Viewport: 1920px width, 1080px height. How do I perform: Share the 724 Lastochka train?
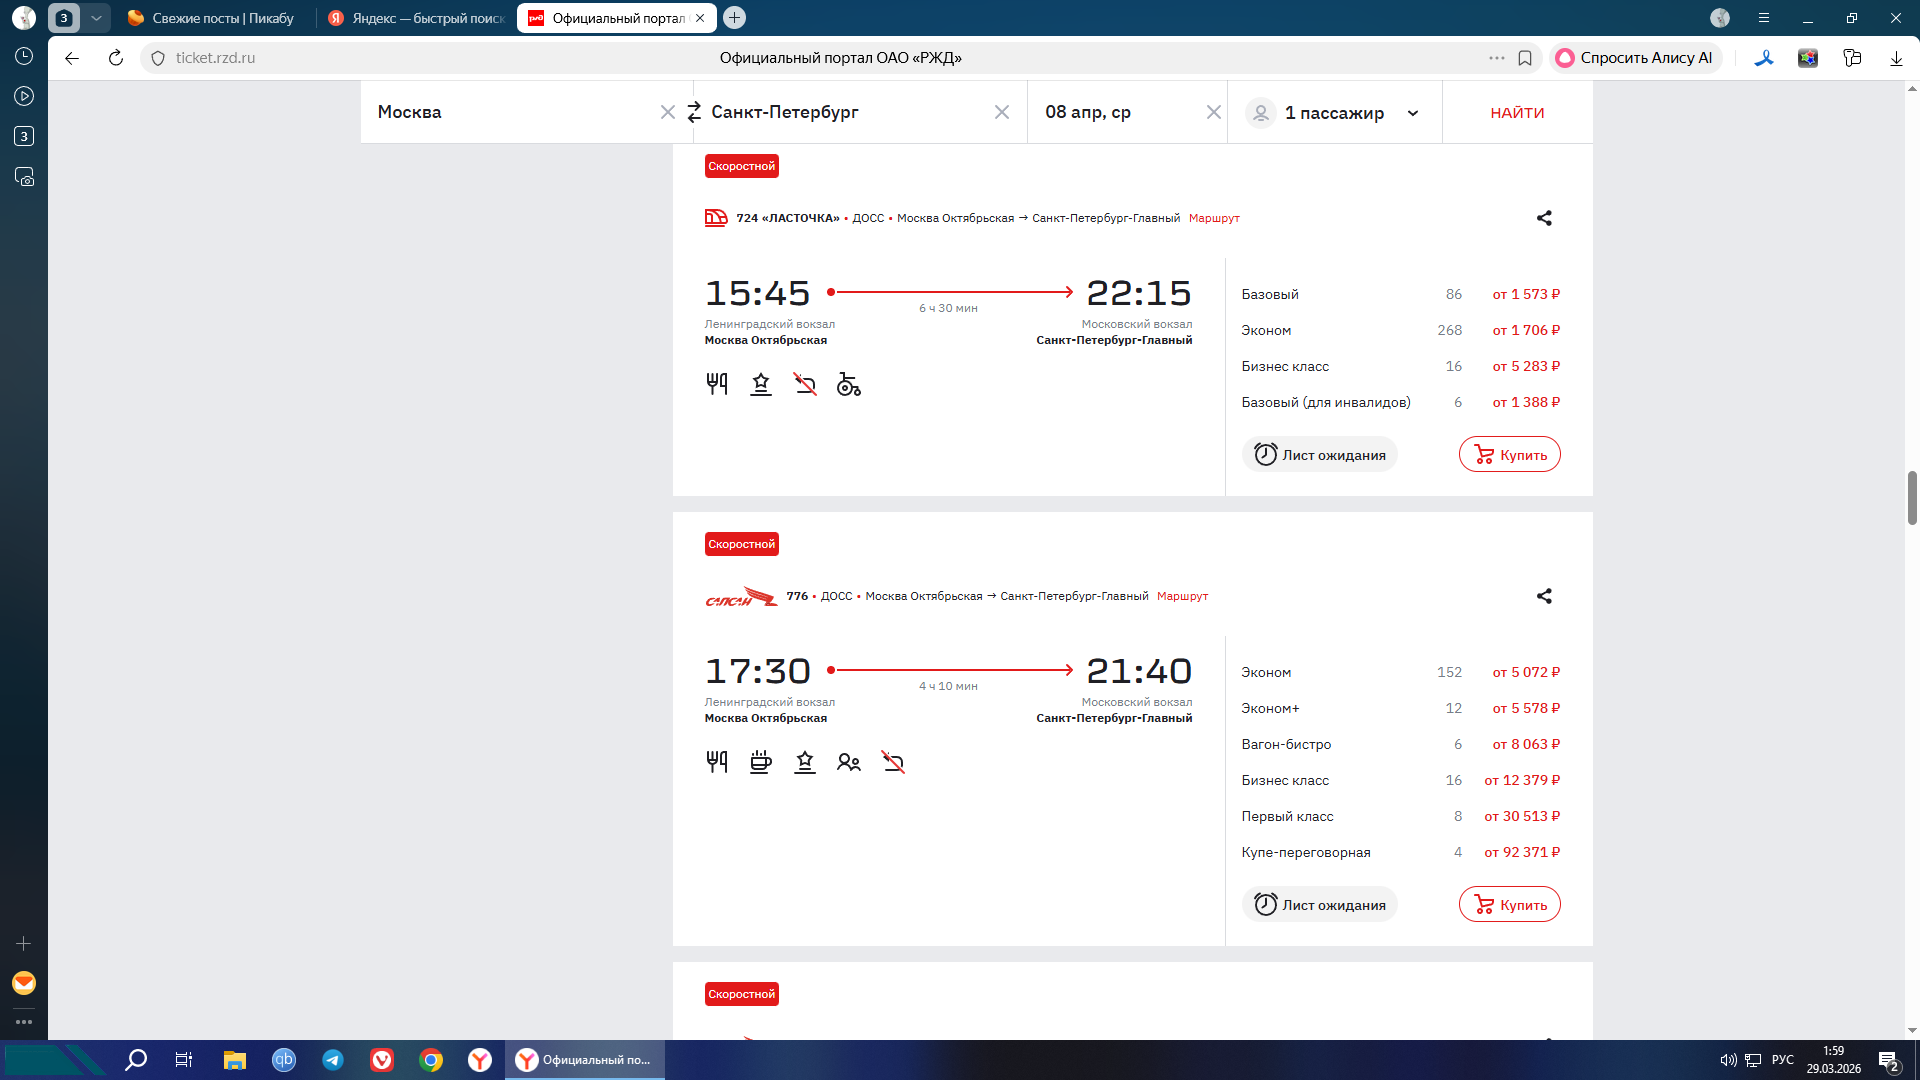click(1544, 218)
